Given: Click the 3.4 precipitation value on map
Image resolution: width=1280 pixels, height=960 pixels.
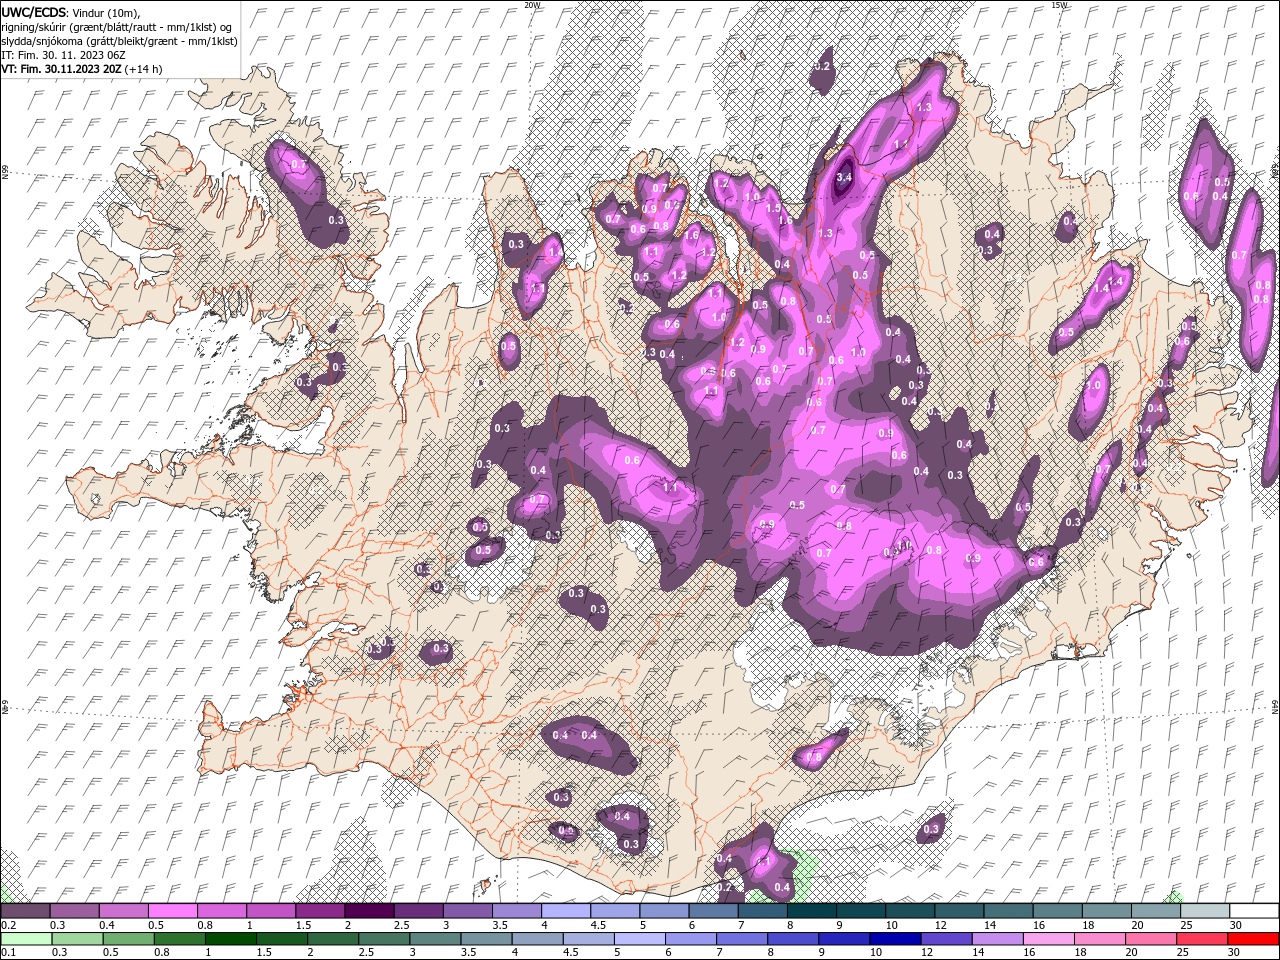Looking at the screenshot, I should (843, 177).
